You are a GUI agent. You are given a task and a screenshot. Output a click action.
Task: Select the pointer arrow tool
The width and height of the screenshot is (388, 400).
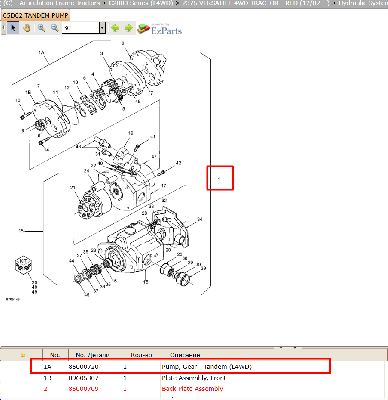(13, 28)
